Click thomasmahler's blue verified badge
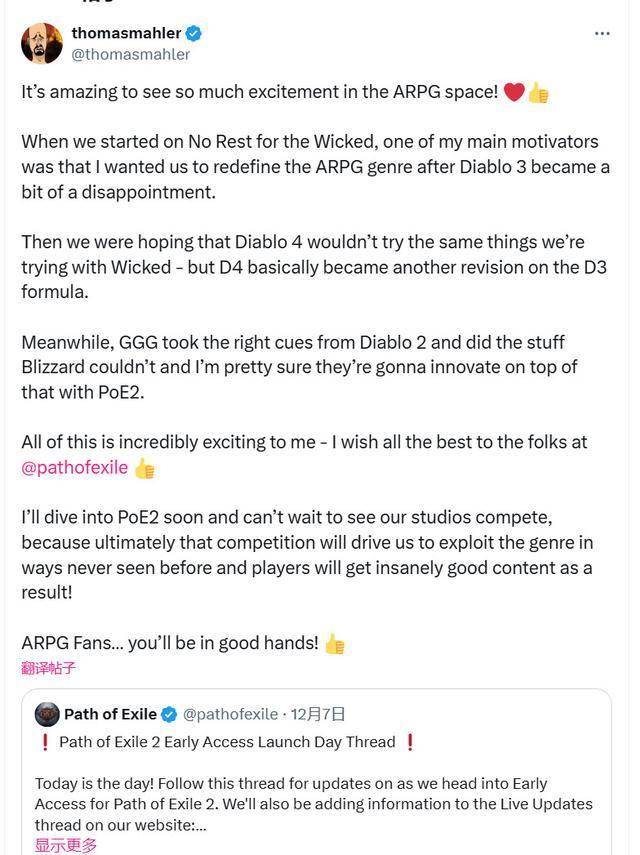The width and height of the screenshot is (640, 855). 195,33
